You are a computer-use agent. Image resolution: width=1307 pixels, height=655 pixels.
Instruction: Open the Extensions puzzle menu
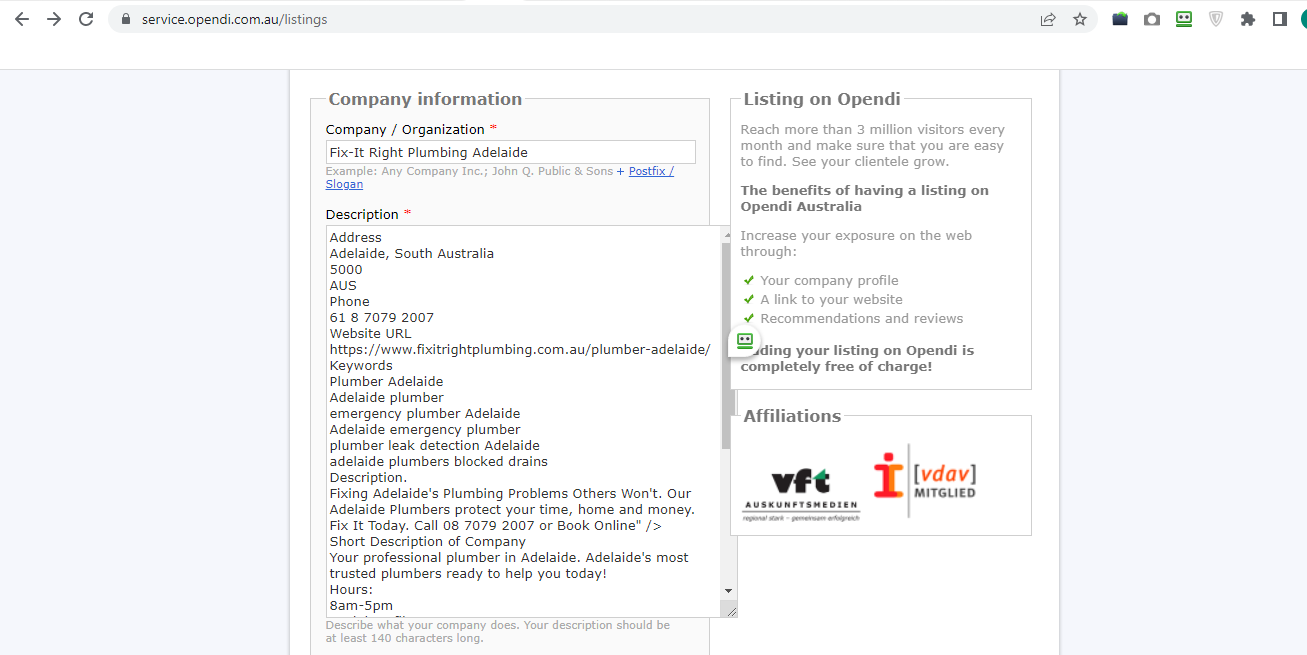1248,19
